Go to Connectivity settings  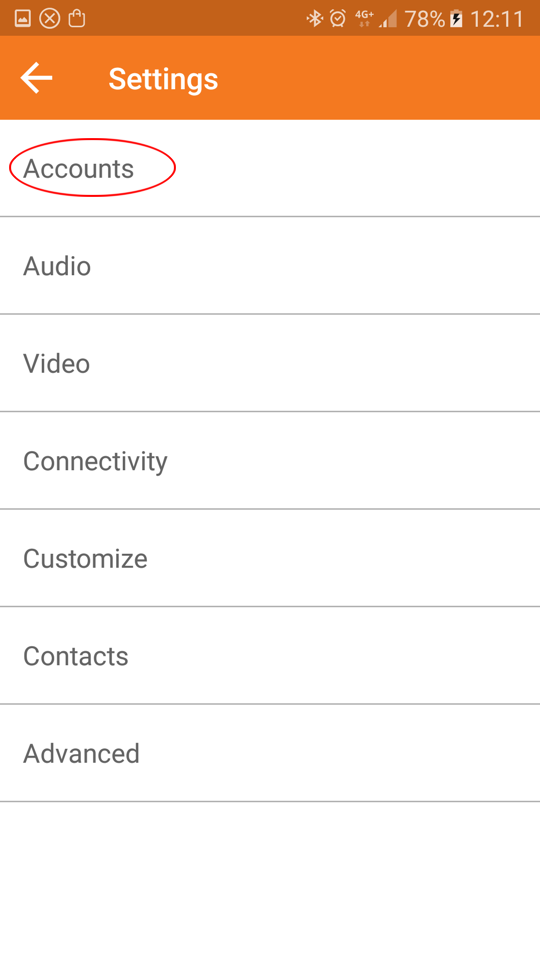click(270, 460)
